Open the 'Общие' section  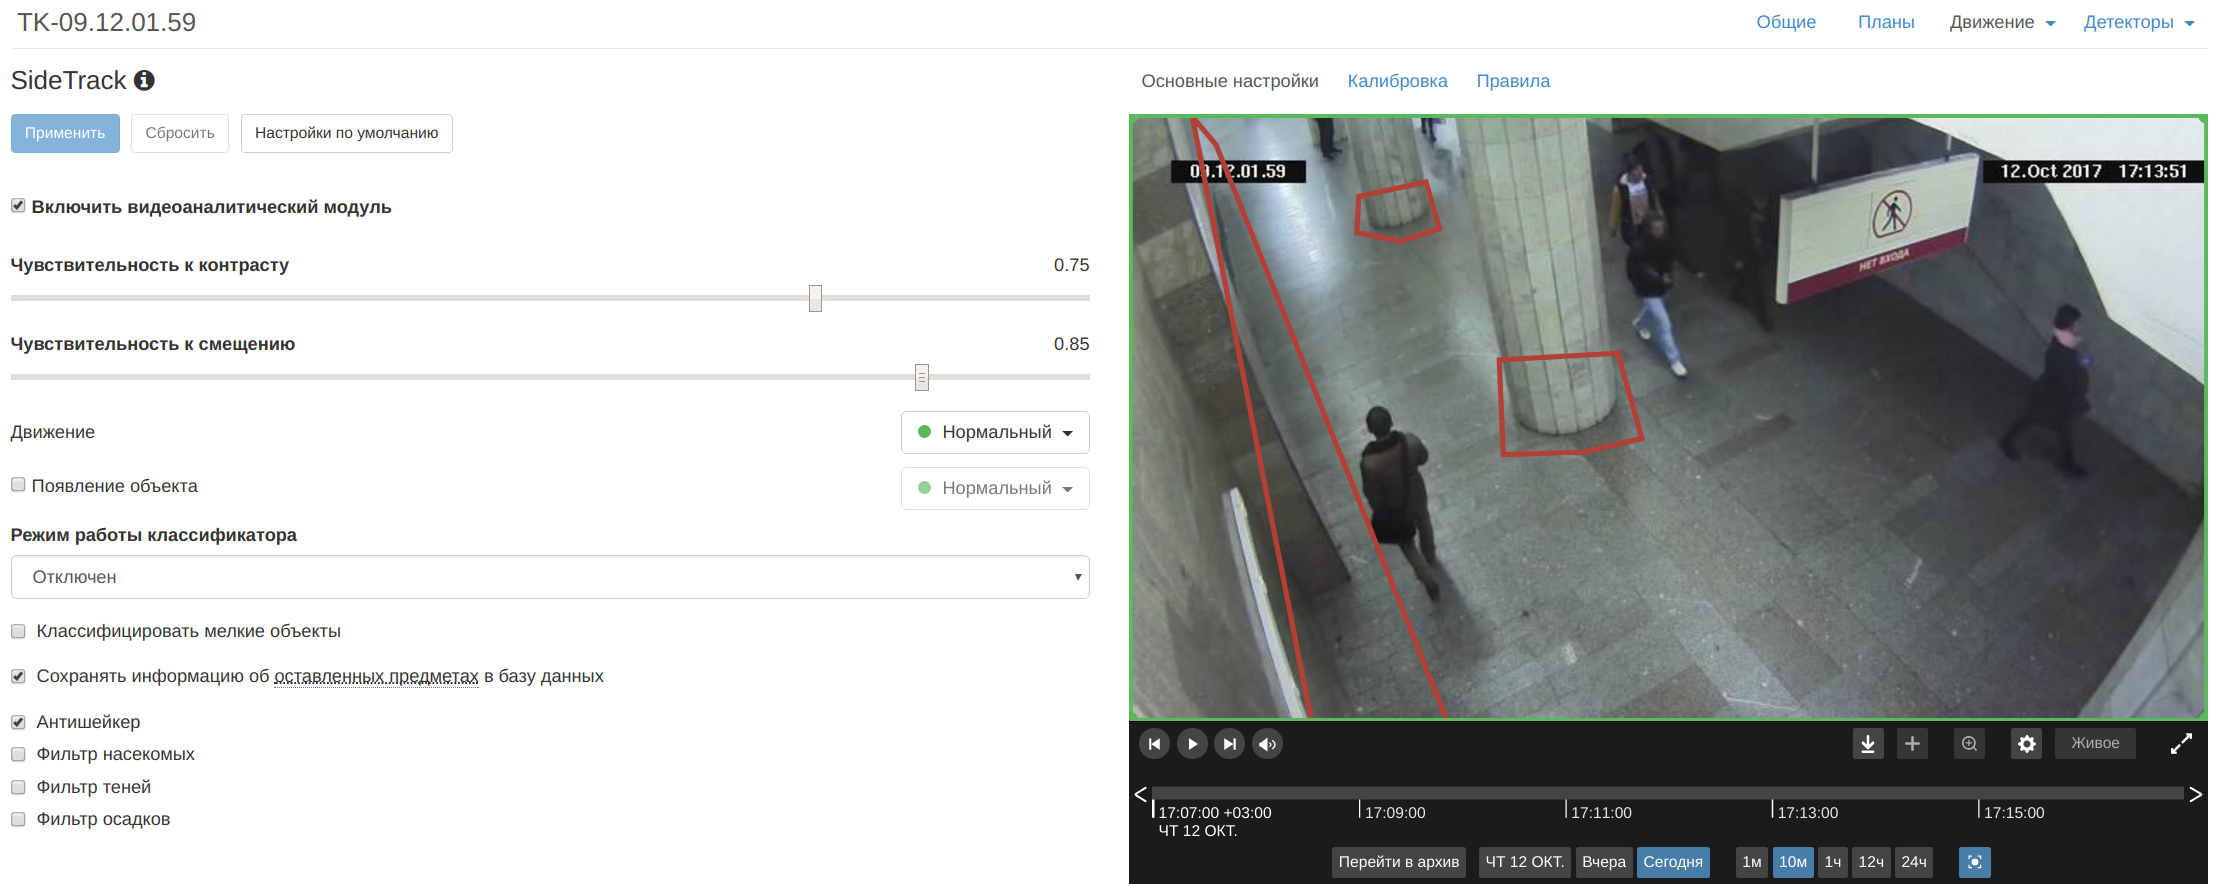pyautogui.click(x=1786, y=22)
